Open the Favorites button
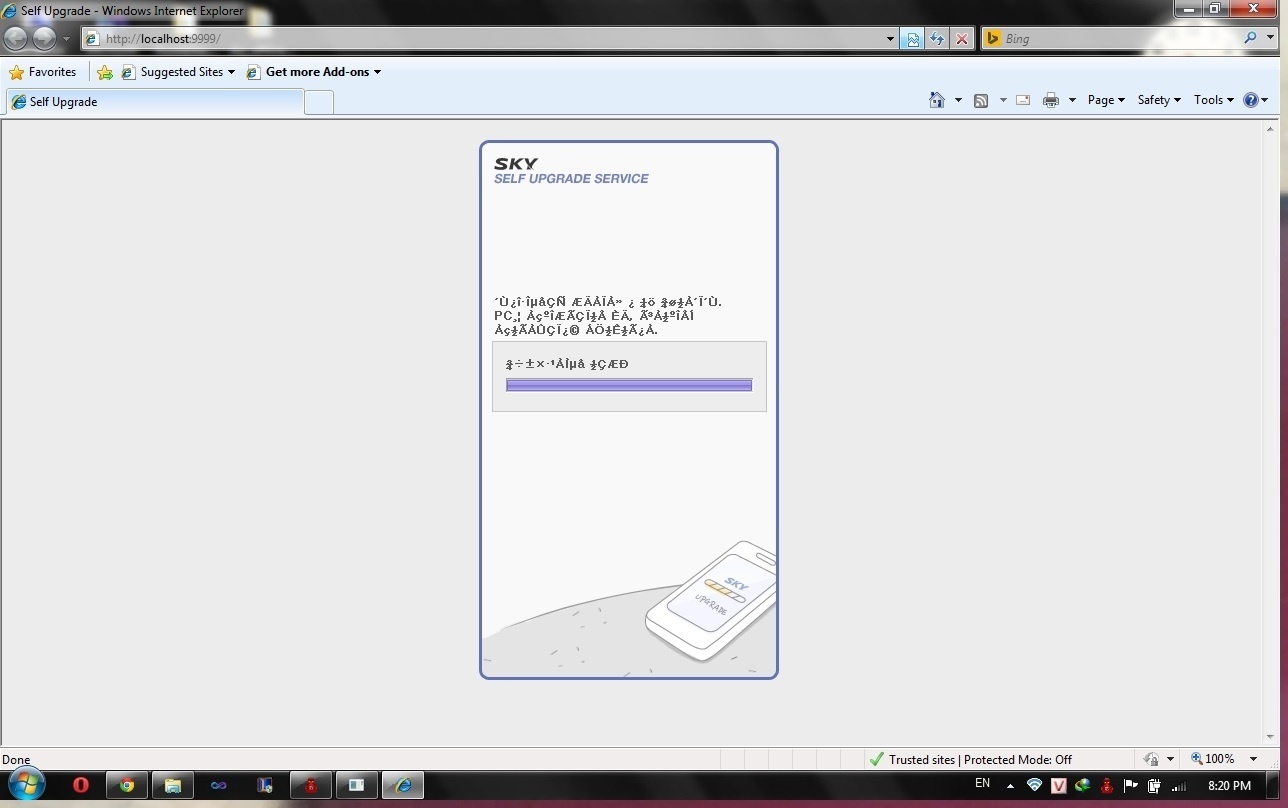Viewport: 1288px width, 808px height. pos(43,72)
